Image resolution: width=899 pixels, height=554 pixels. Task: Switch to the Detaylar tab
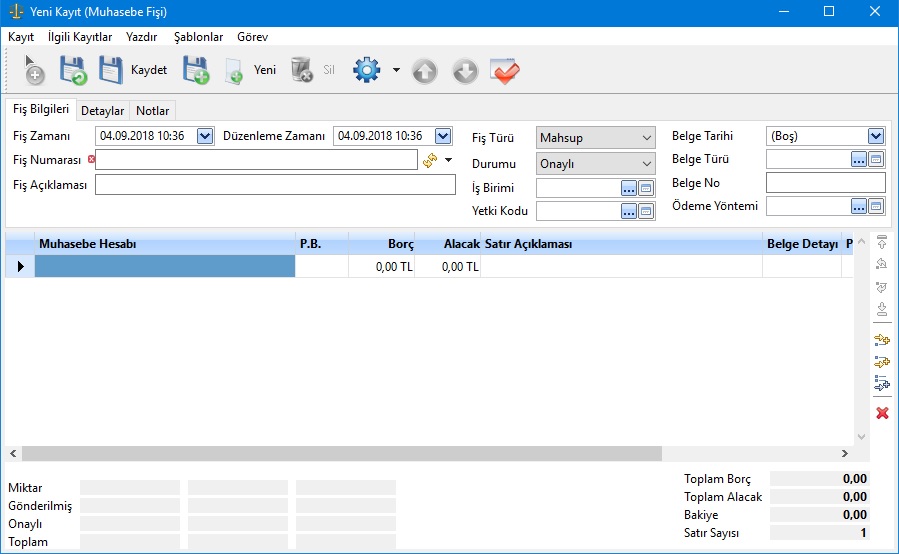pos(103,111)
